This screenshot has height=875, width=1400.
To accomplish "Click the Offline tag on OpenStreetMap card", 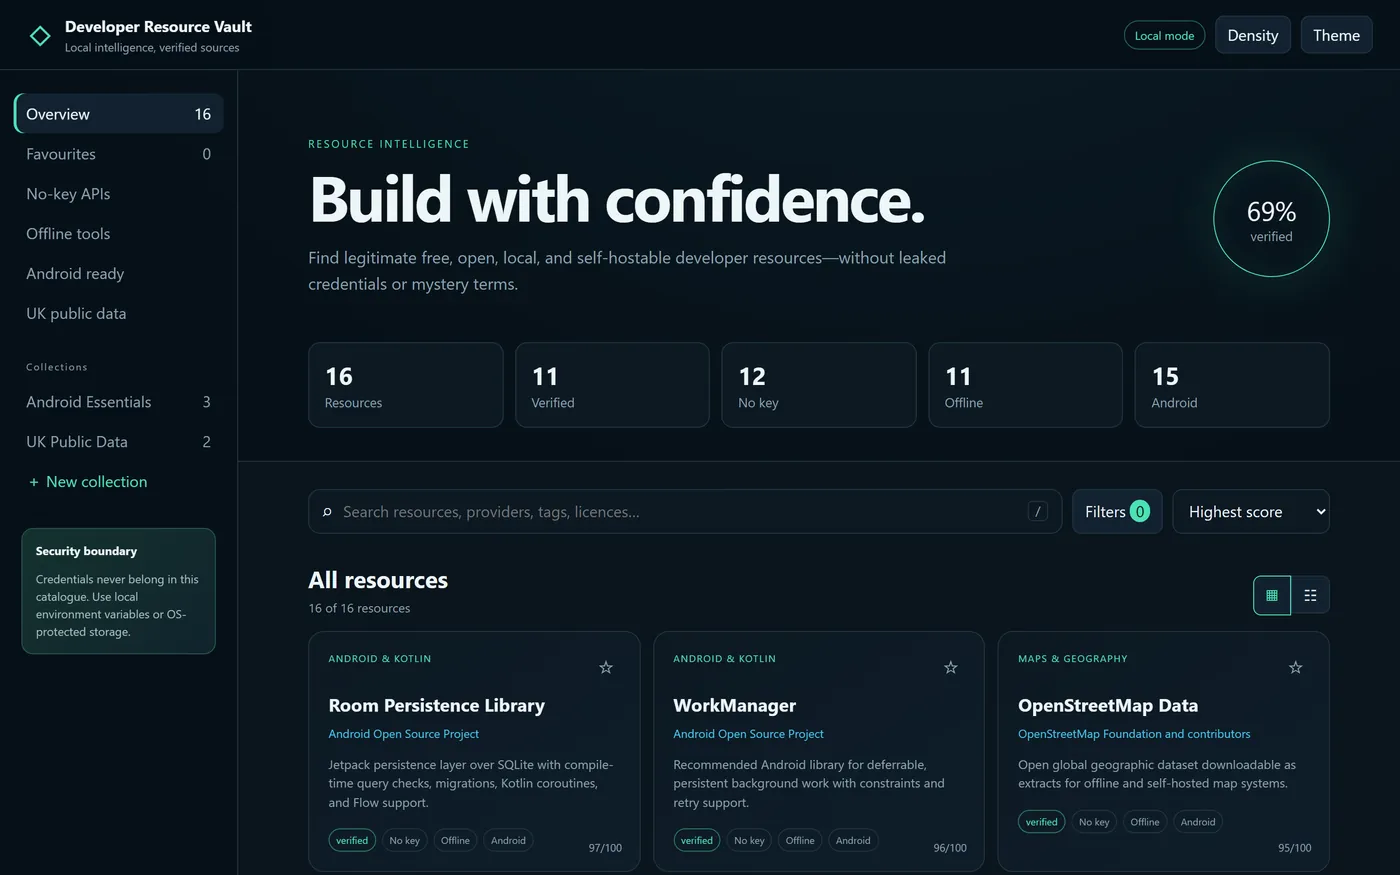I will pos(1145,822).
